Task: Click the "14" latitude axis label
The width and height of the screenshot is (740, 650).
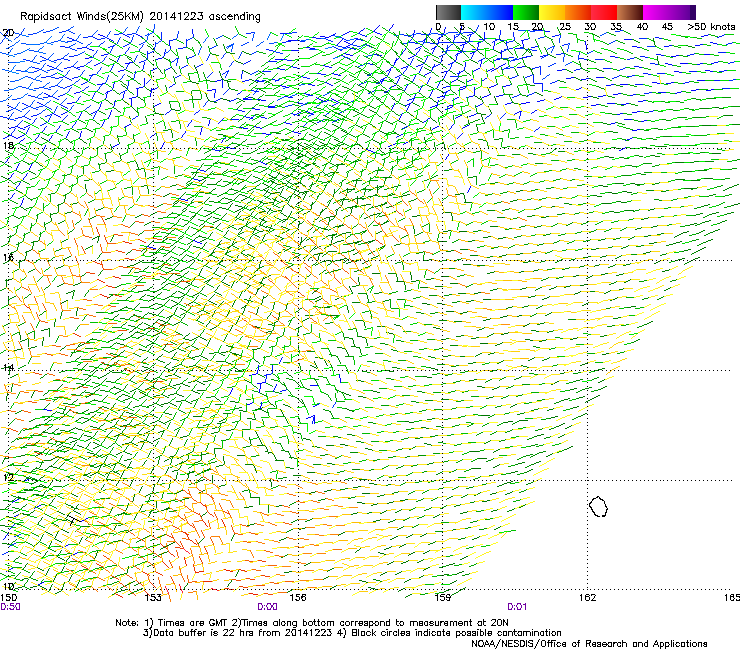Action: point(8,368)
